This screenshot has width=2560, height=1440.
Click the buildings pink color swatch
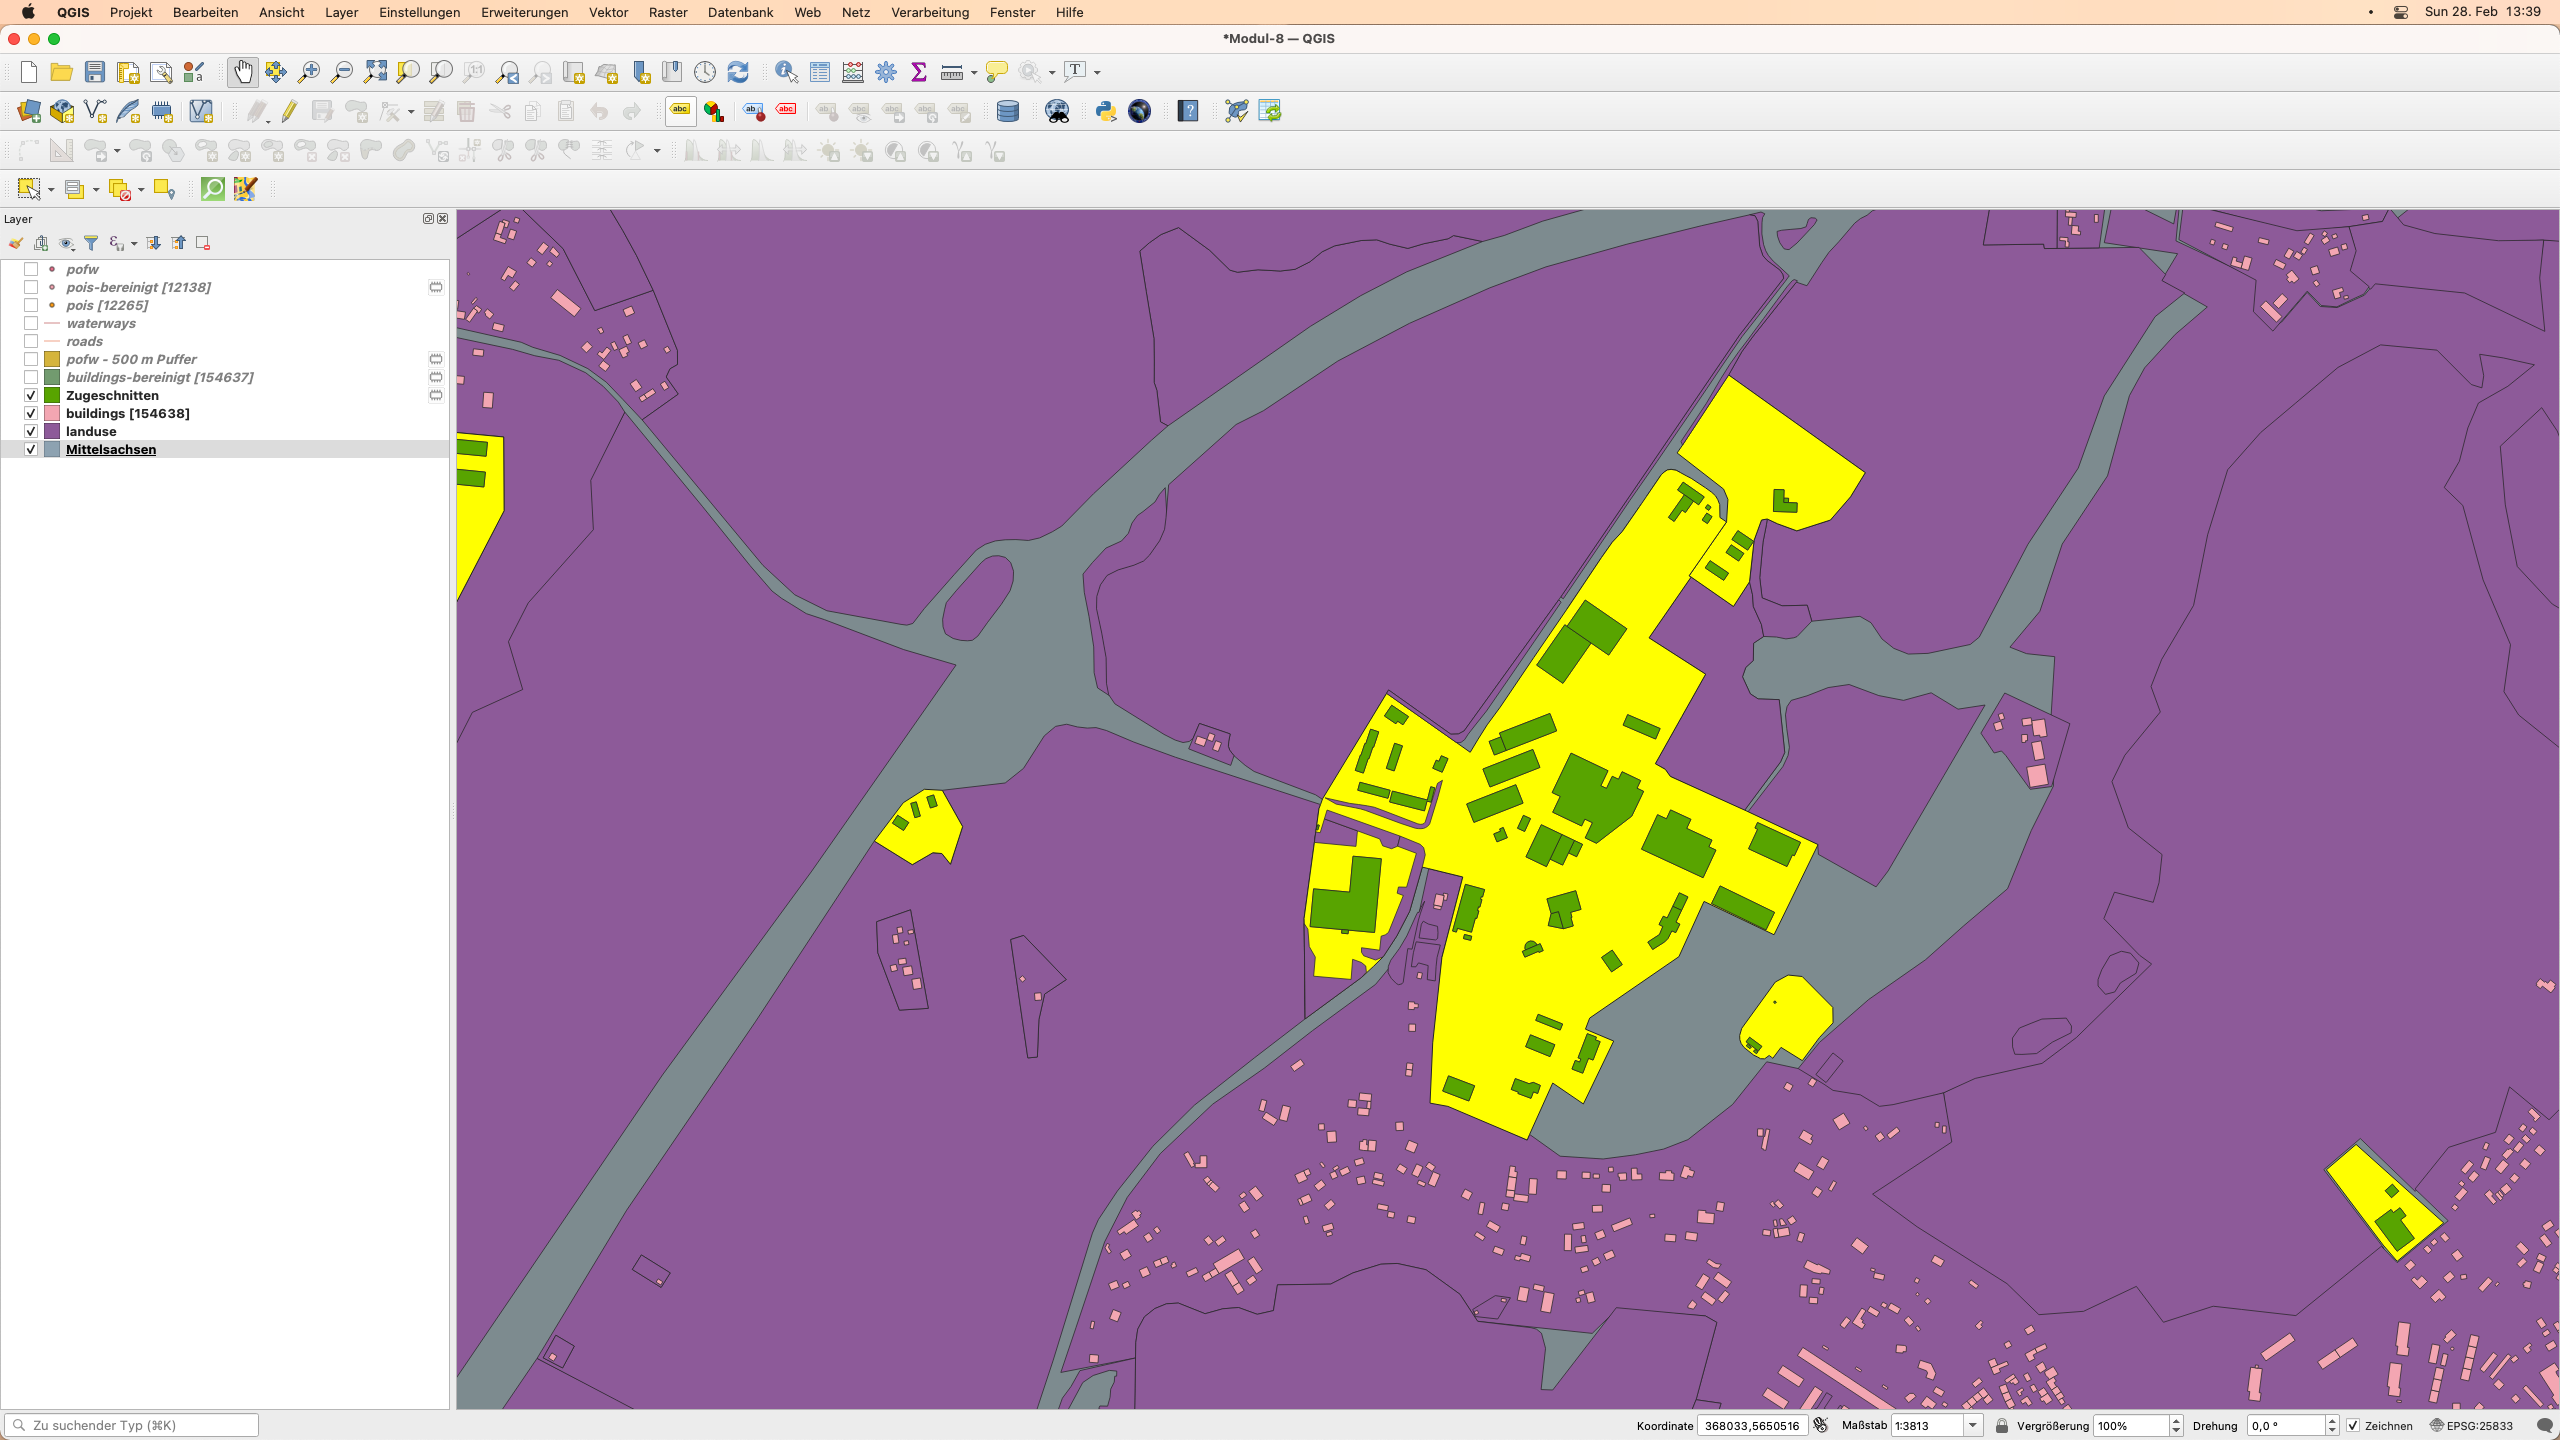[x=52, y=413]
